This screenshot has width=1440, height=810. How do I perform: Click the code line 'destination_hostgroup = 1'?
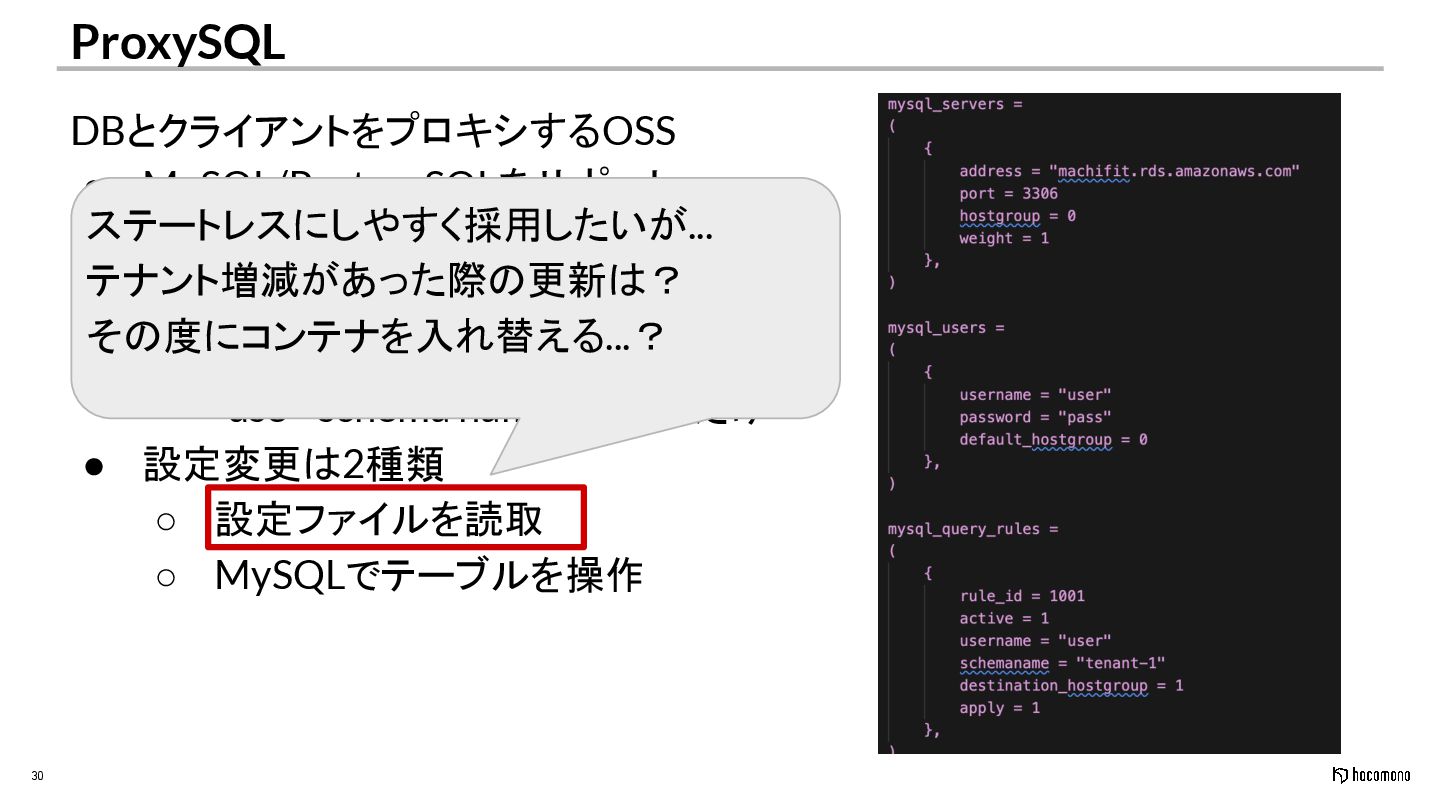tap(1071, 686)
